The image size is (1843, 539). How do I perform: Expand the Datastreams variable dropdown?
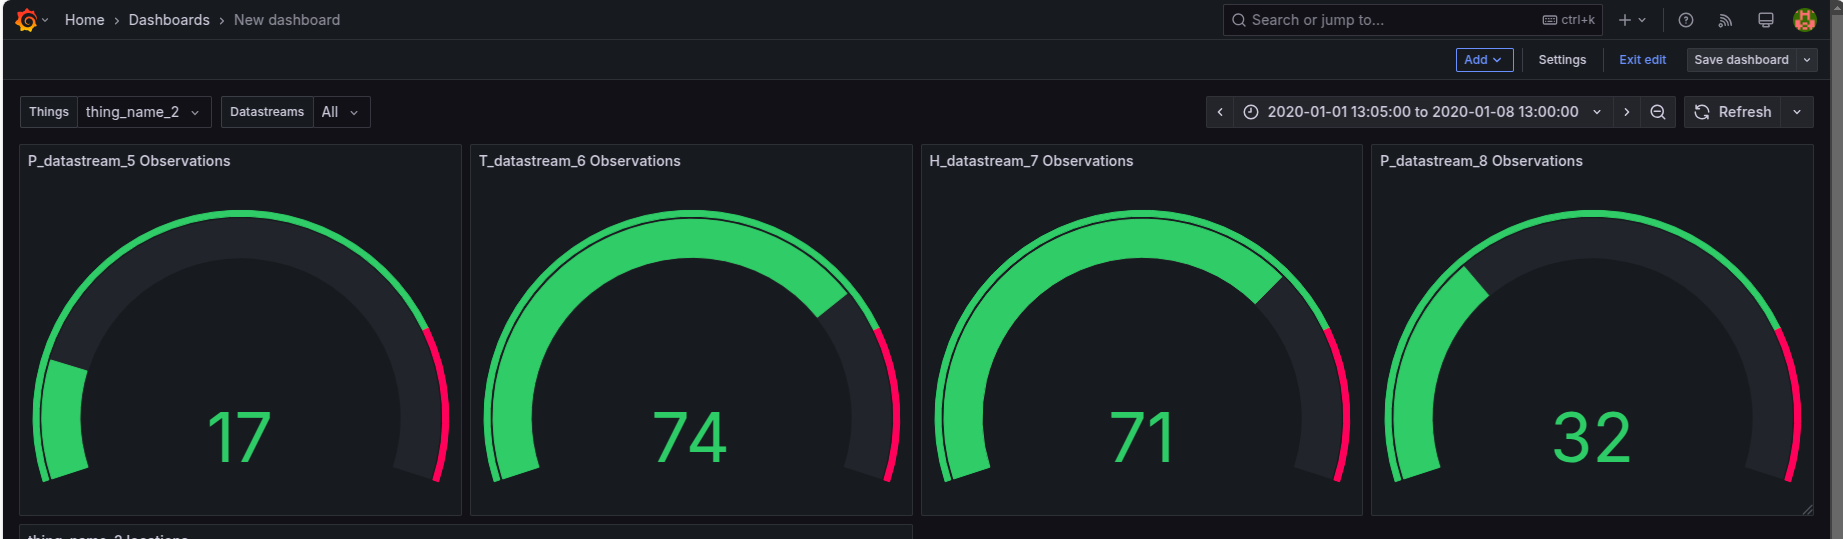340,112
